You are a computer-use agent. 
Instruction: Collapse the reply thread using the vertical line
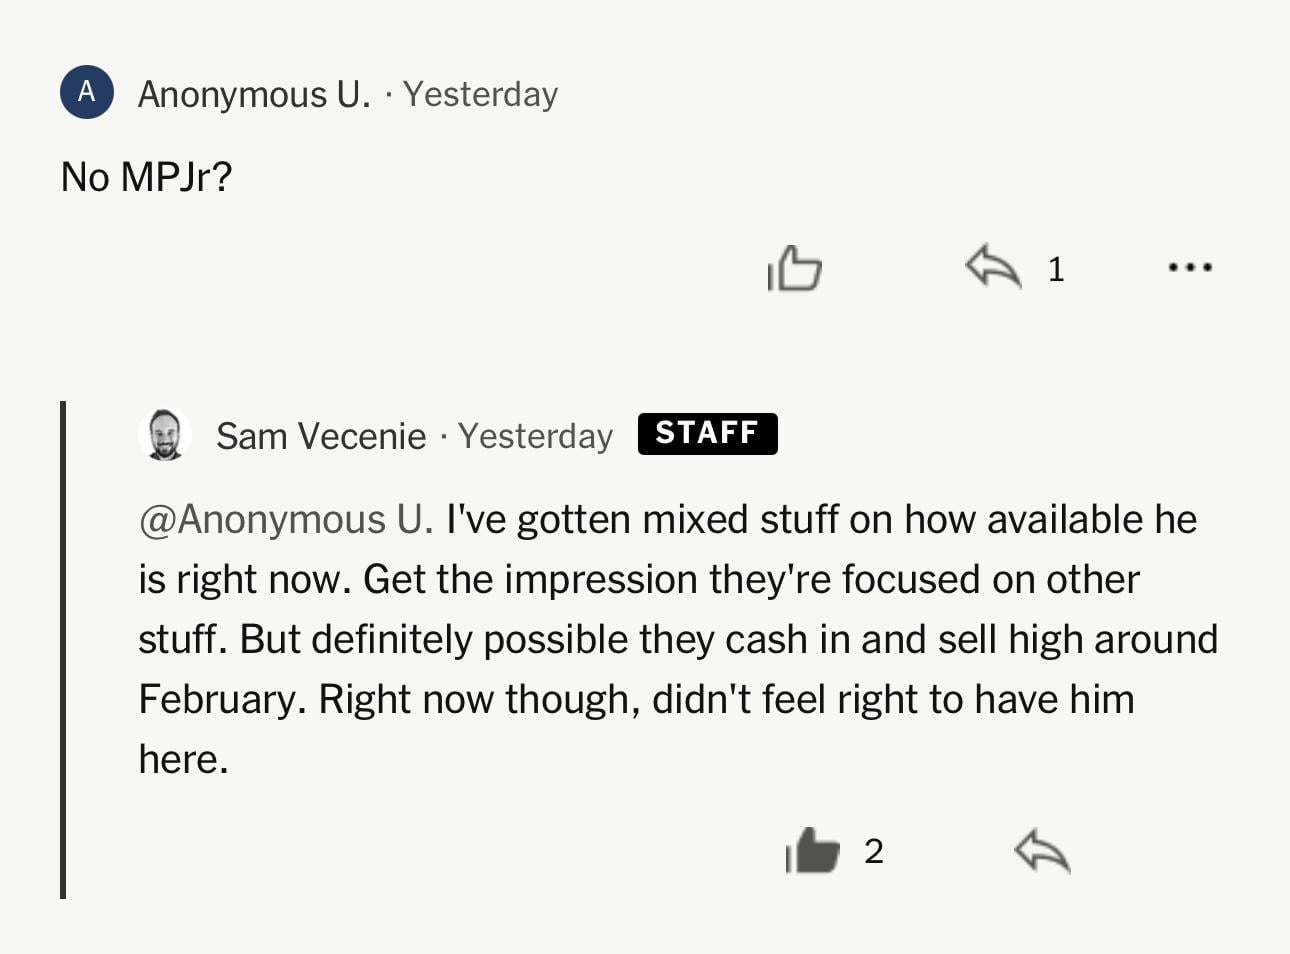(63, 650)
